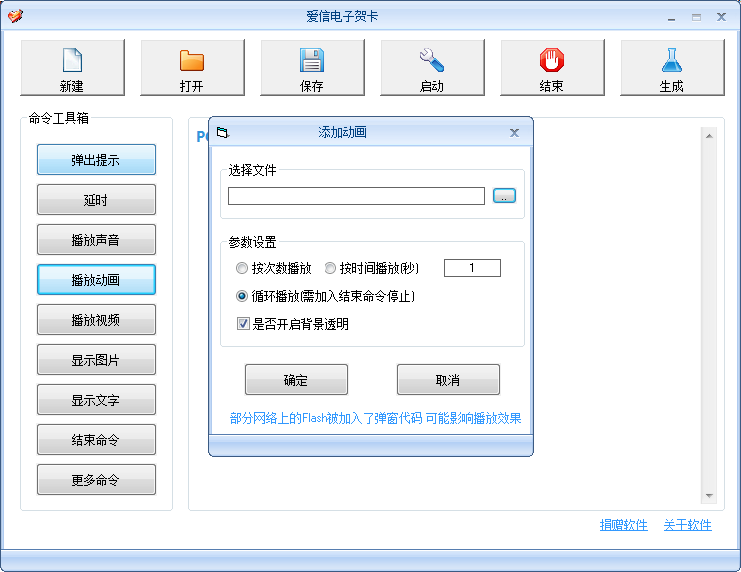Open the 捐赠软件 link
741x572 pixels.
(623, 525)
